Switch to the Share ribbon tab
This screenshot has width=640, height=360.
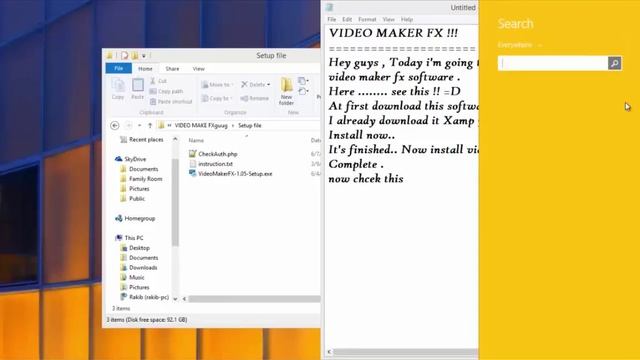click(172, 69)
